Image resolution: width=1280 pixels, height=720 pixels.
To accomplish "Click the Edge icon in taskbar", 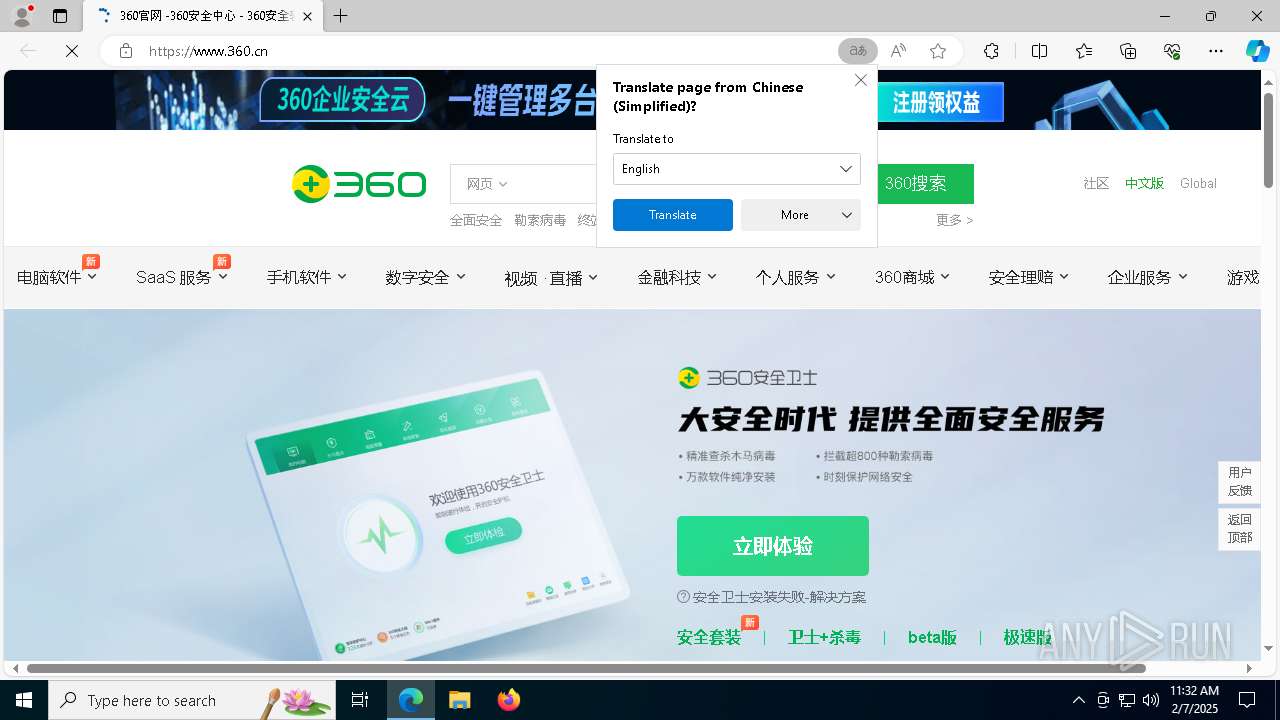I will (x=411, y=700).
